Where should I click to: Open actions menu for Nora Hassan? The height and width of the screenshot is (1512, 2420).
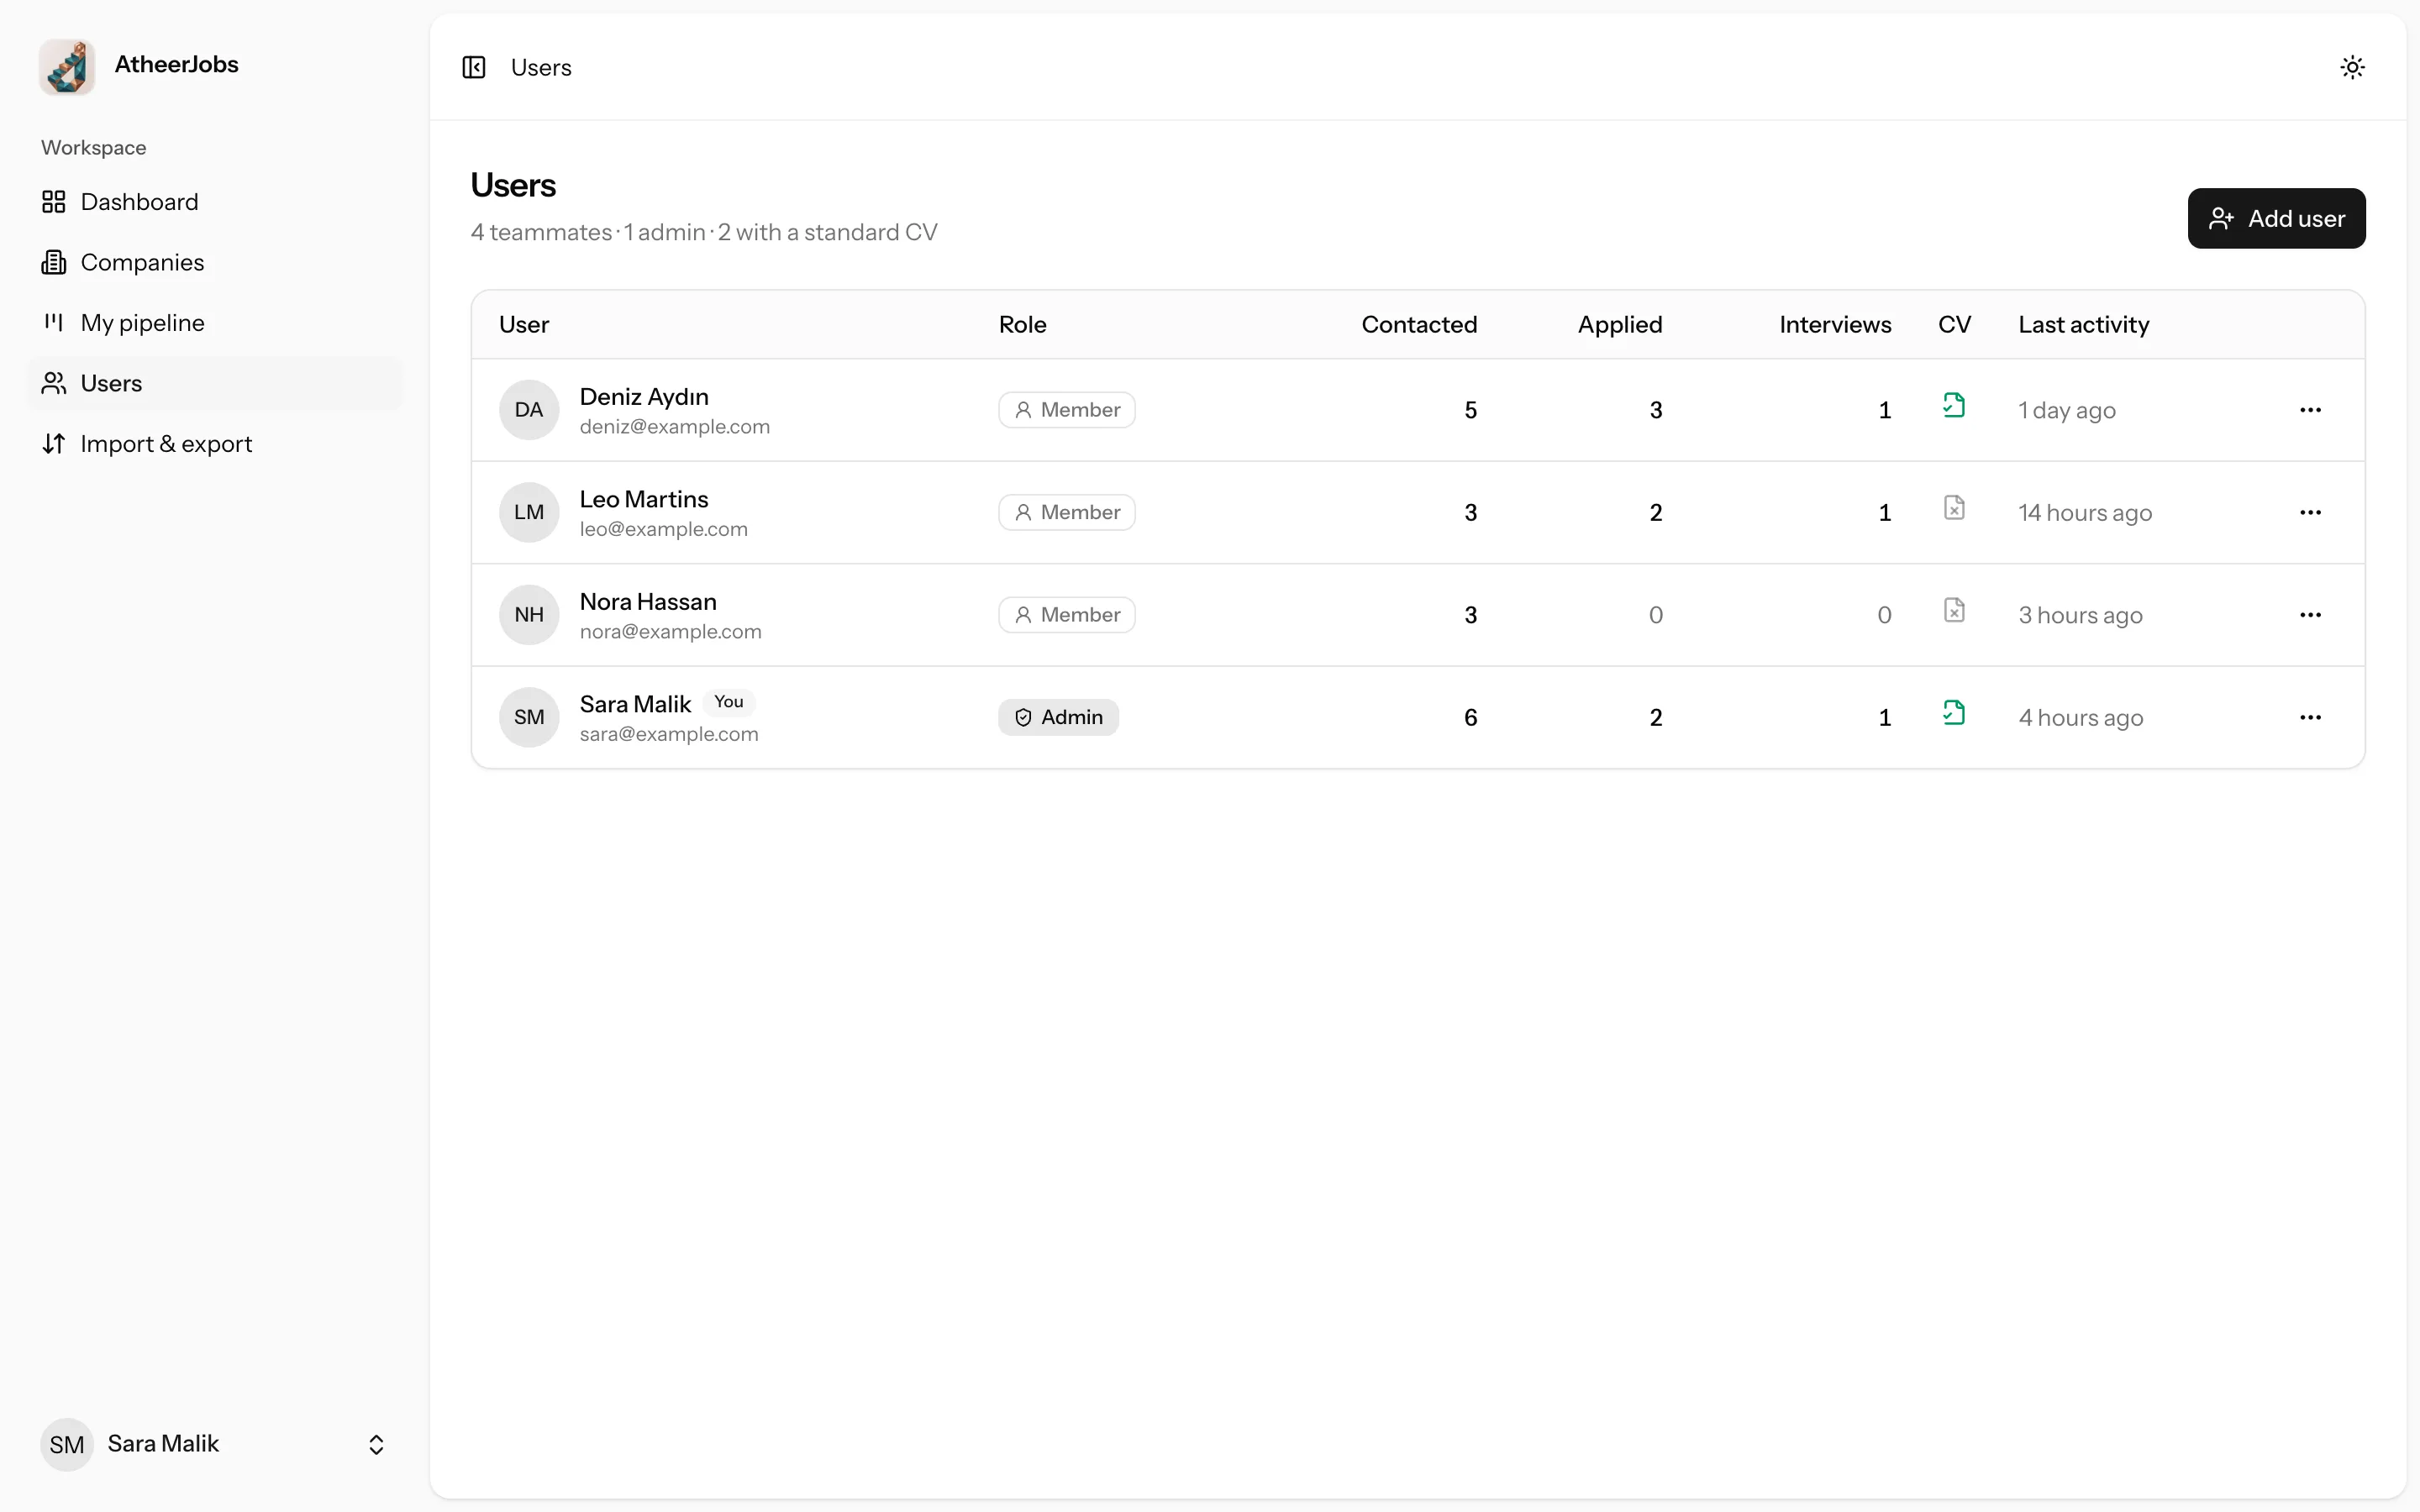2310,615
